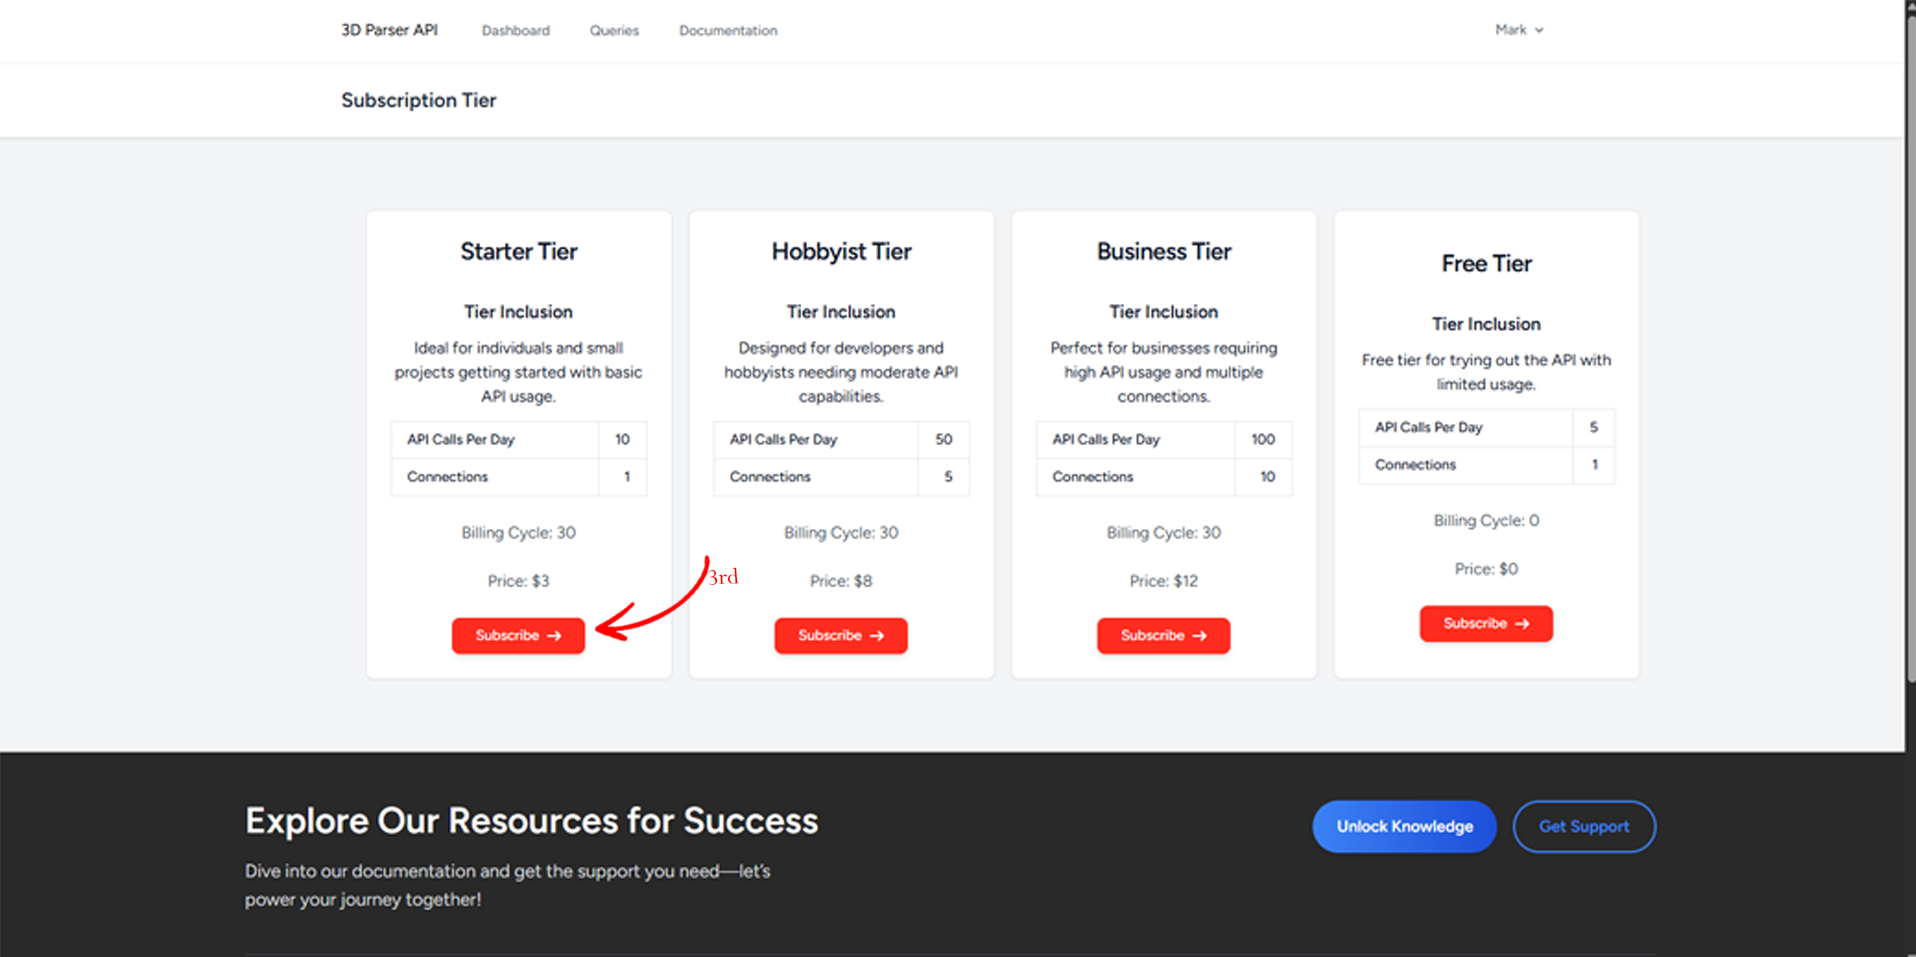Click Starter Tier's API Calls value 10
This screenshot has width=1916, height=957.
tap(622, 440)
